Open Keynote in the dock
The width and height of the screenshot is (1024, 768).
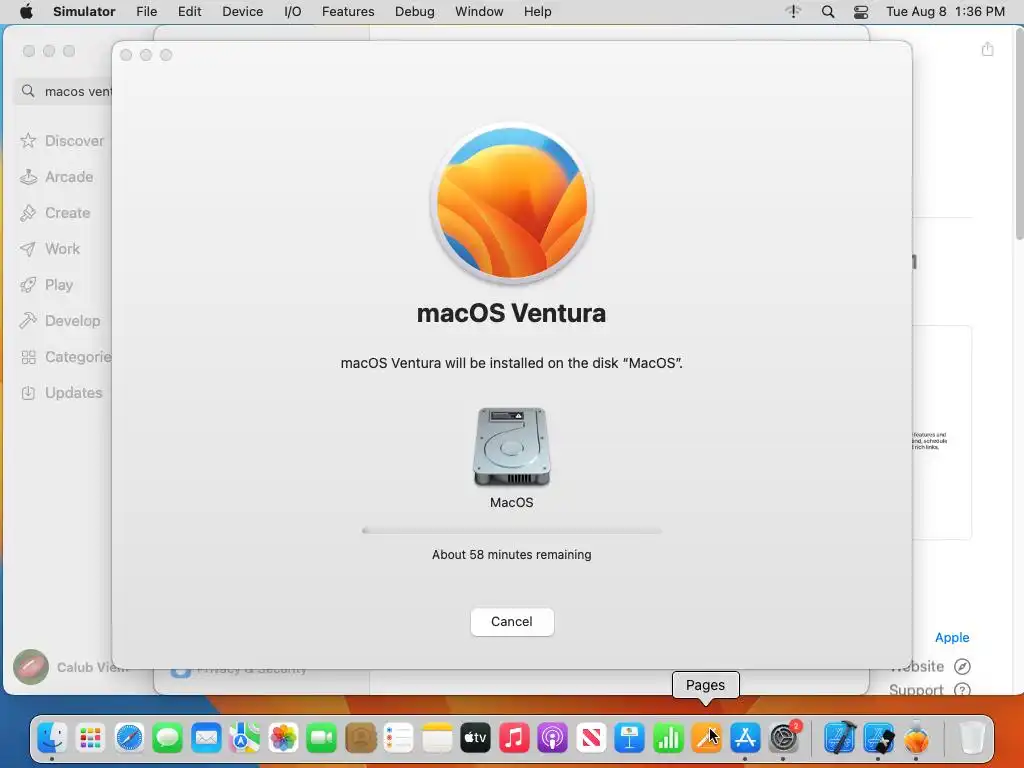[x=630, y=739]
